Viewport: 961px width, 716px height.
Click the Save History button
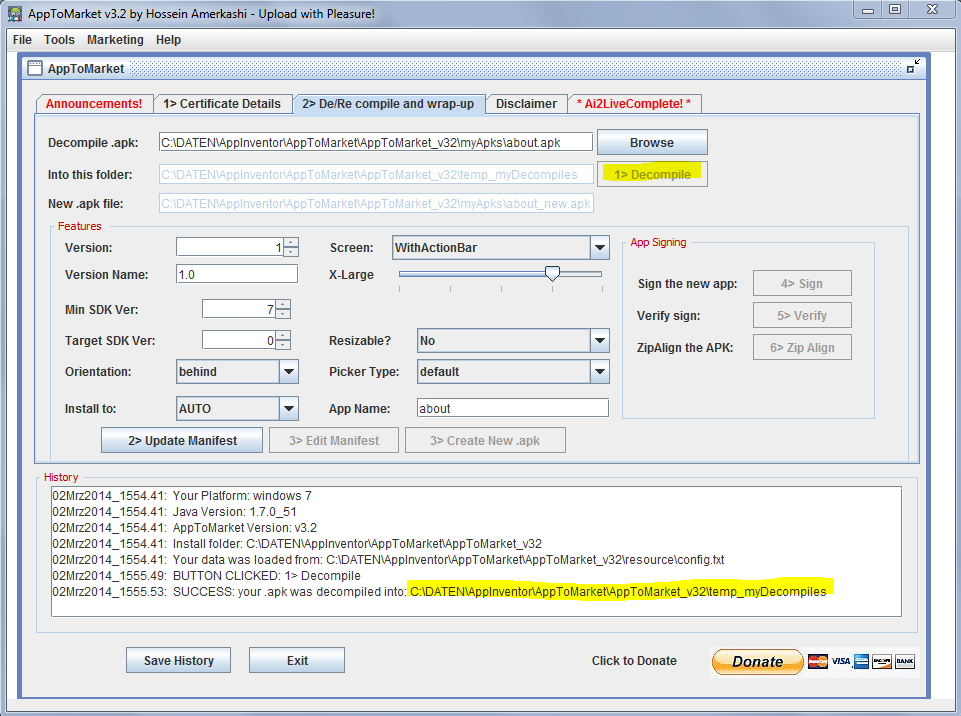tap(178, 661)
